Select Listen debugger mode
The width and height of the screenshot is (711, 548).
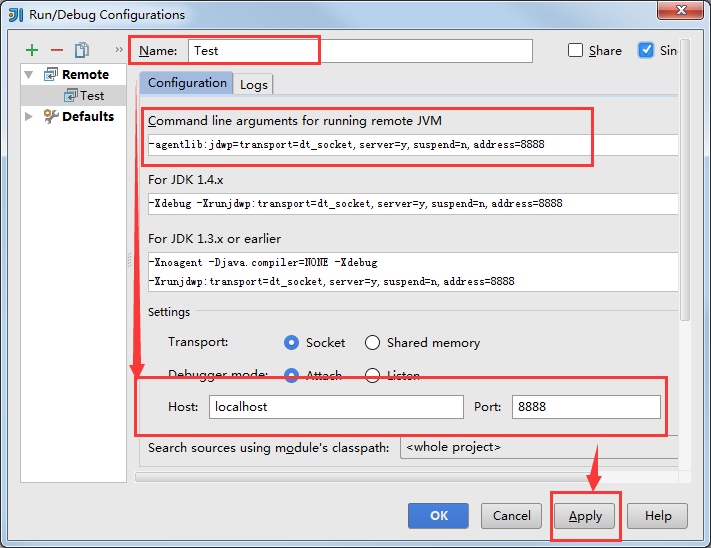372,376
